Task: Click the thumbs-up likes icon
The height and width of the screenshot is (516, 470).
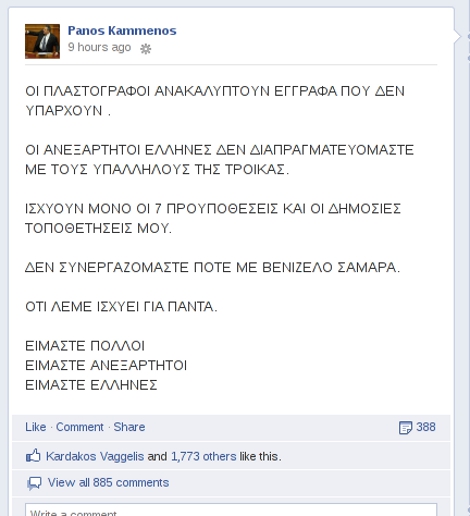Action: click(33, 456)
